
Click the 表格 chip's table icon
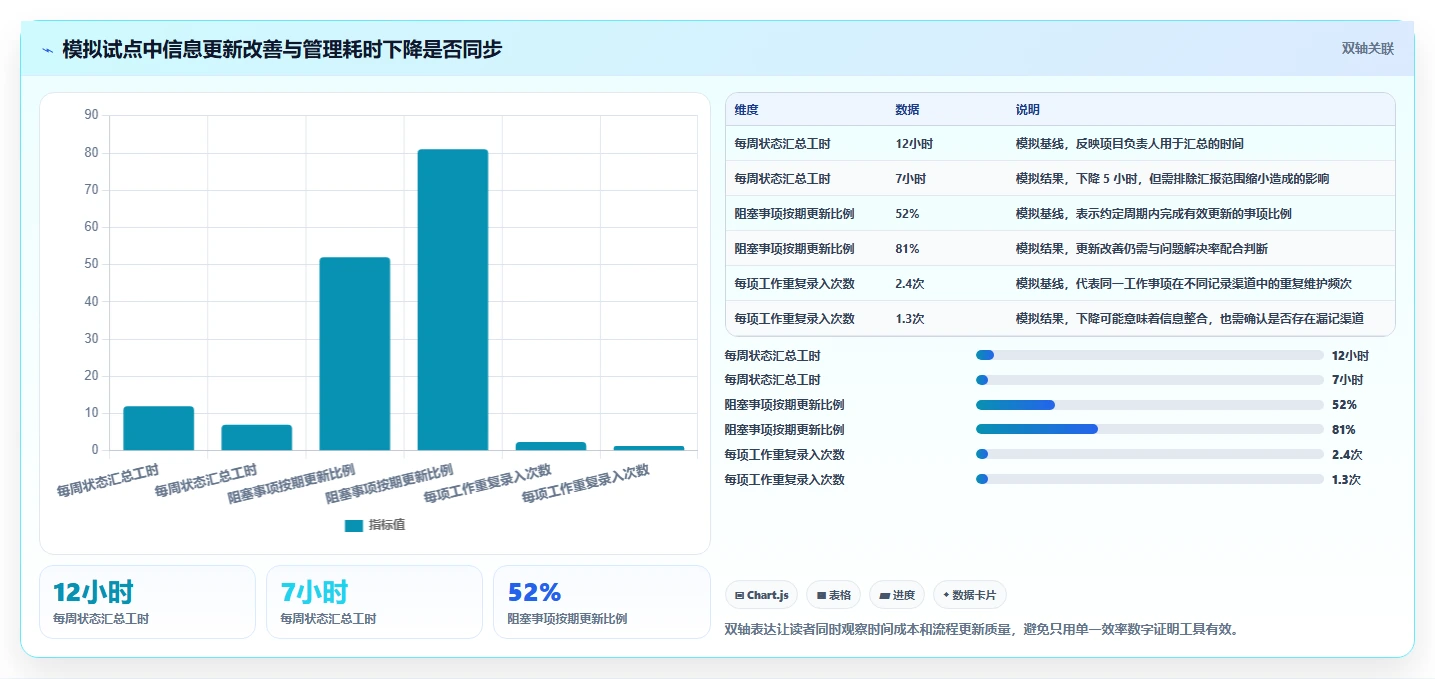(821, 595)
